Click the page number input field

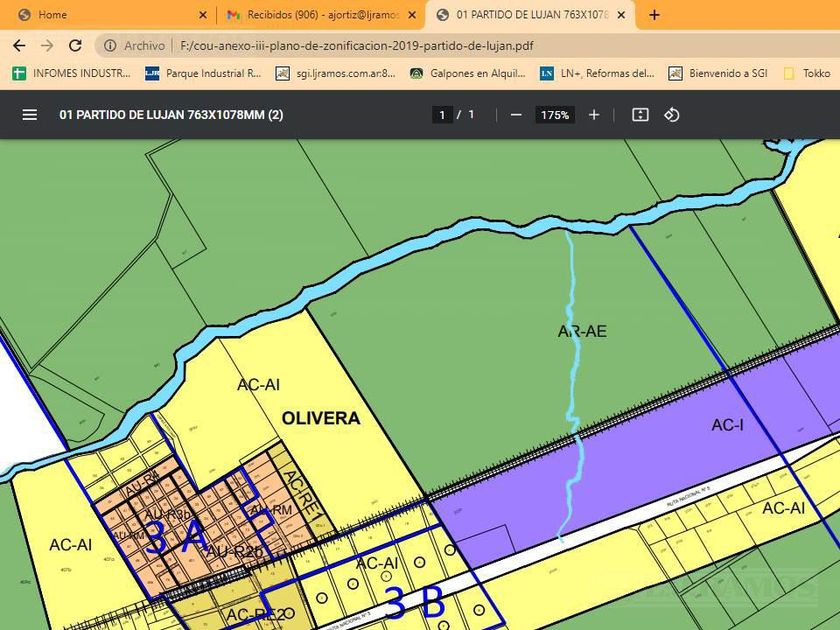click(443, 115)
